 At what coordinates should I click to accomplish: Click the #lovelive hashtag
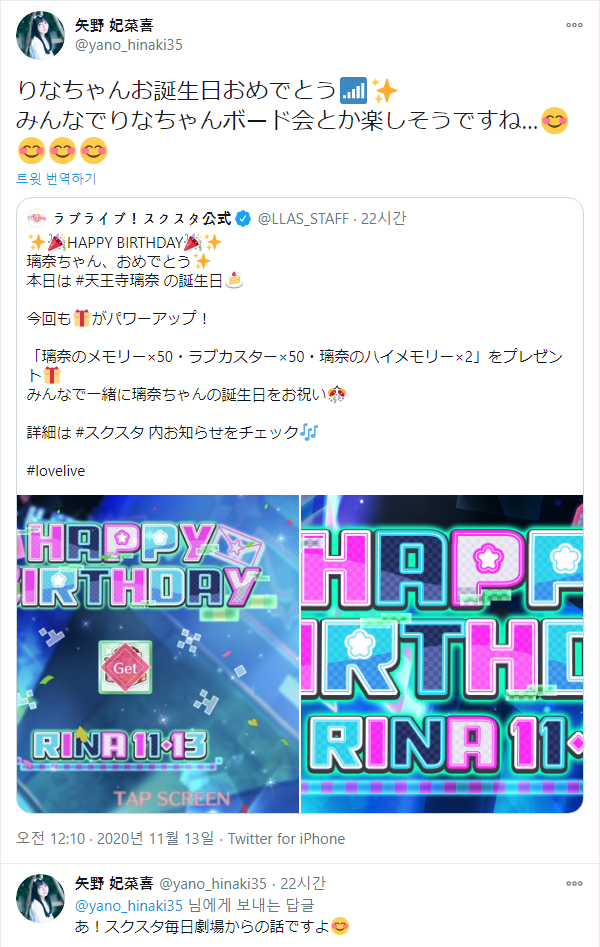[56, 470]
